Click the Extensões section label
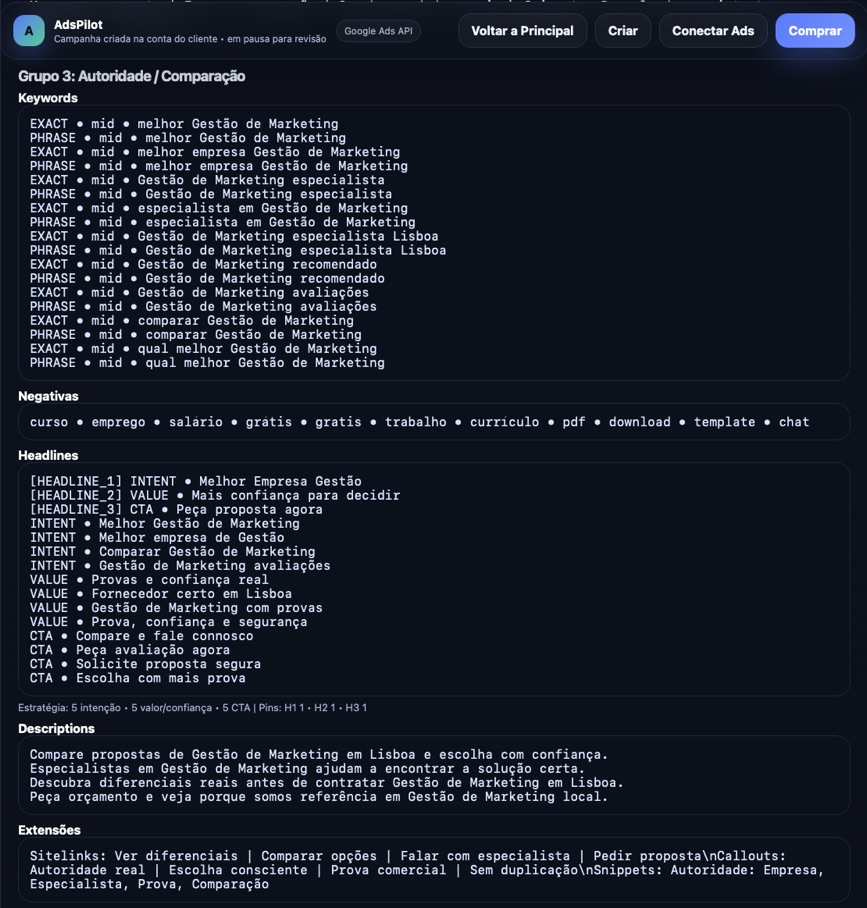The width and height of the screenshot is (867, 908). (49, 830)
